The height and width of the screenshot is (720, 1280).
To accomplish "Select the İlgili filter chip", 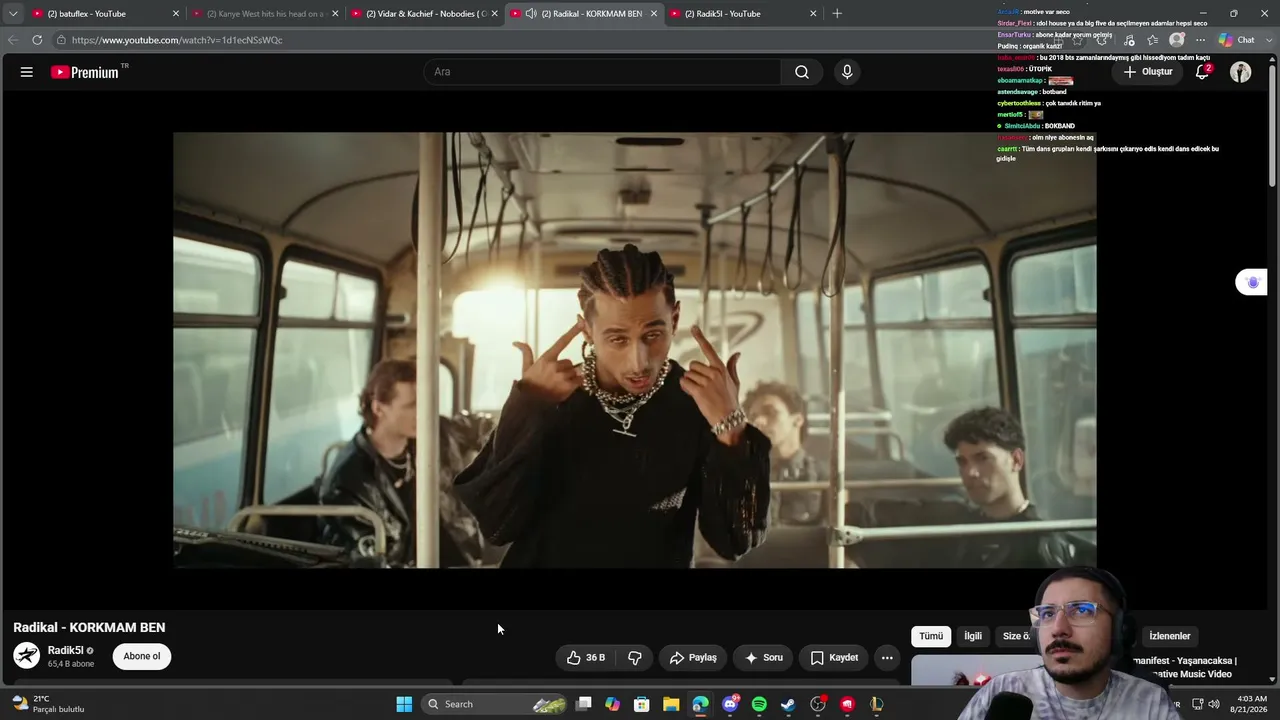I will tap(973, 636).
